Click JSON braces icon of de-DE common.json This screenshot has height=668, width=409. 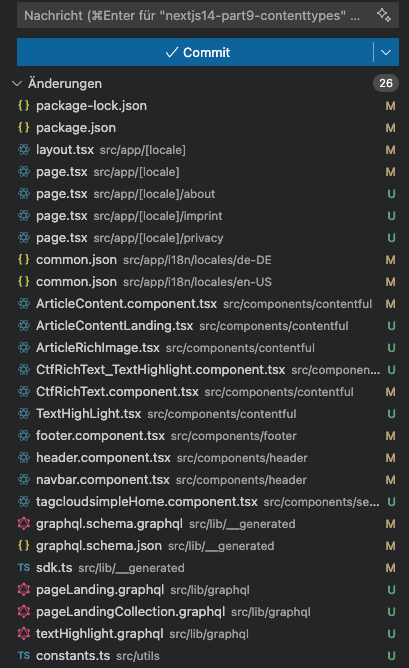(24, 259)
